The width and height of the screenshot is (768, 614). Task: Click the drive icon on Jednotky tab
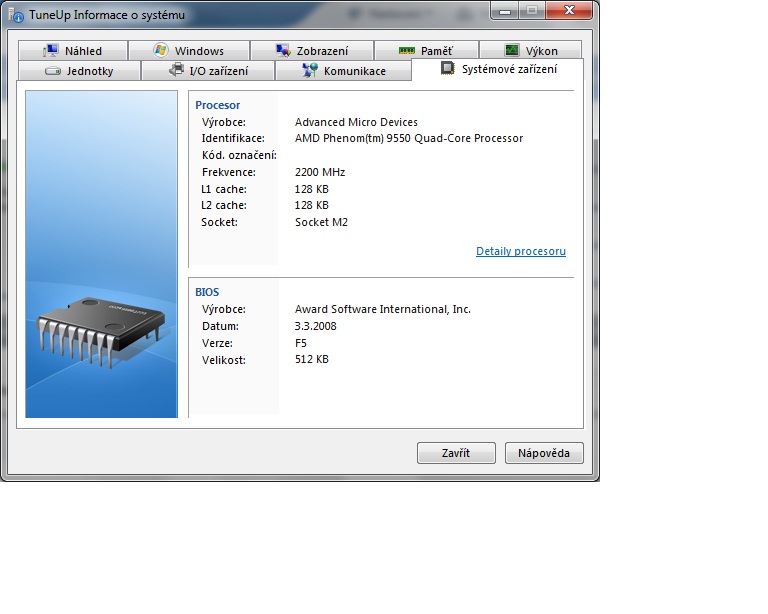click(x=52, y=71)
